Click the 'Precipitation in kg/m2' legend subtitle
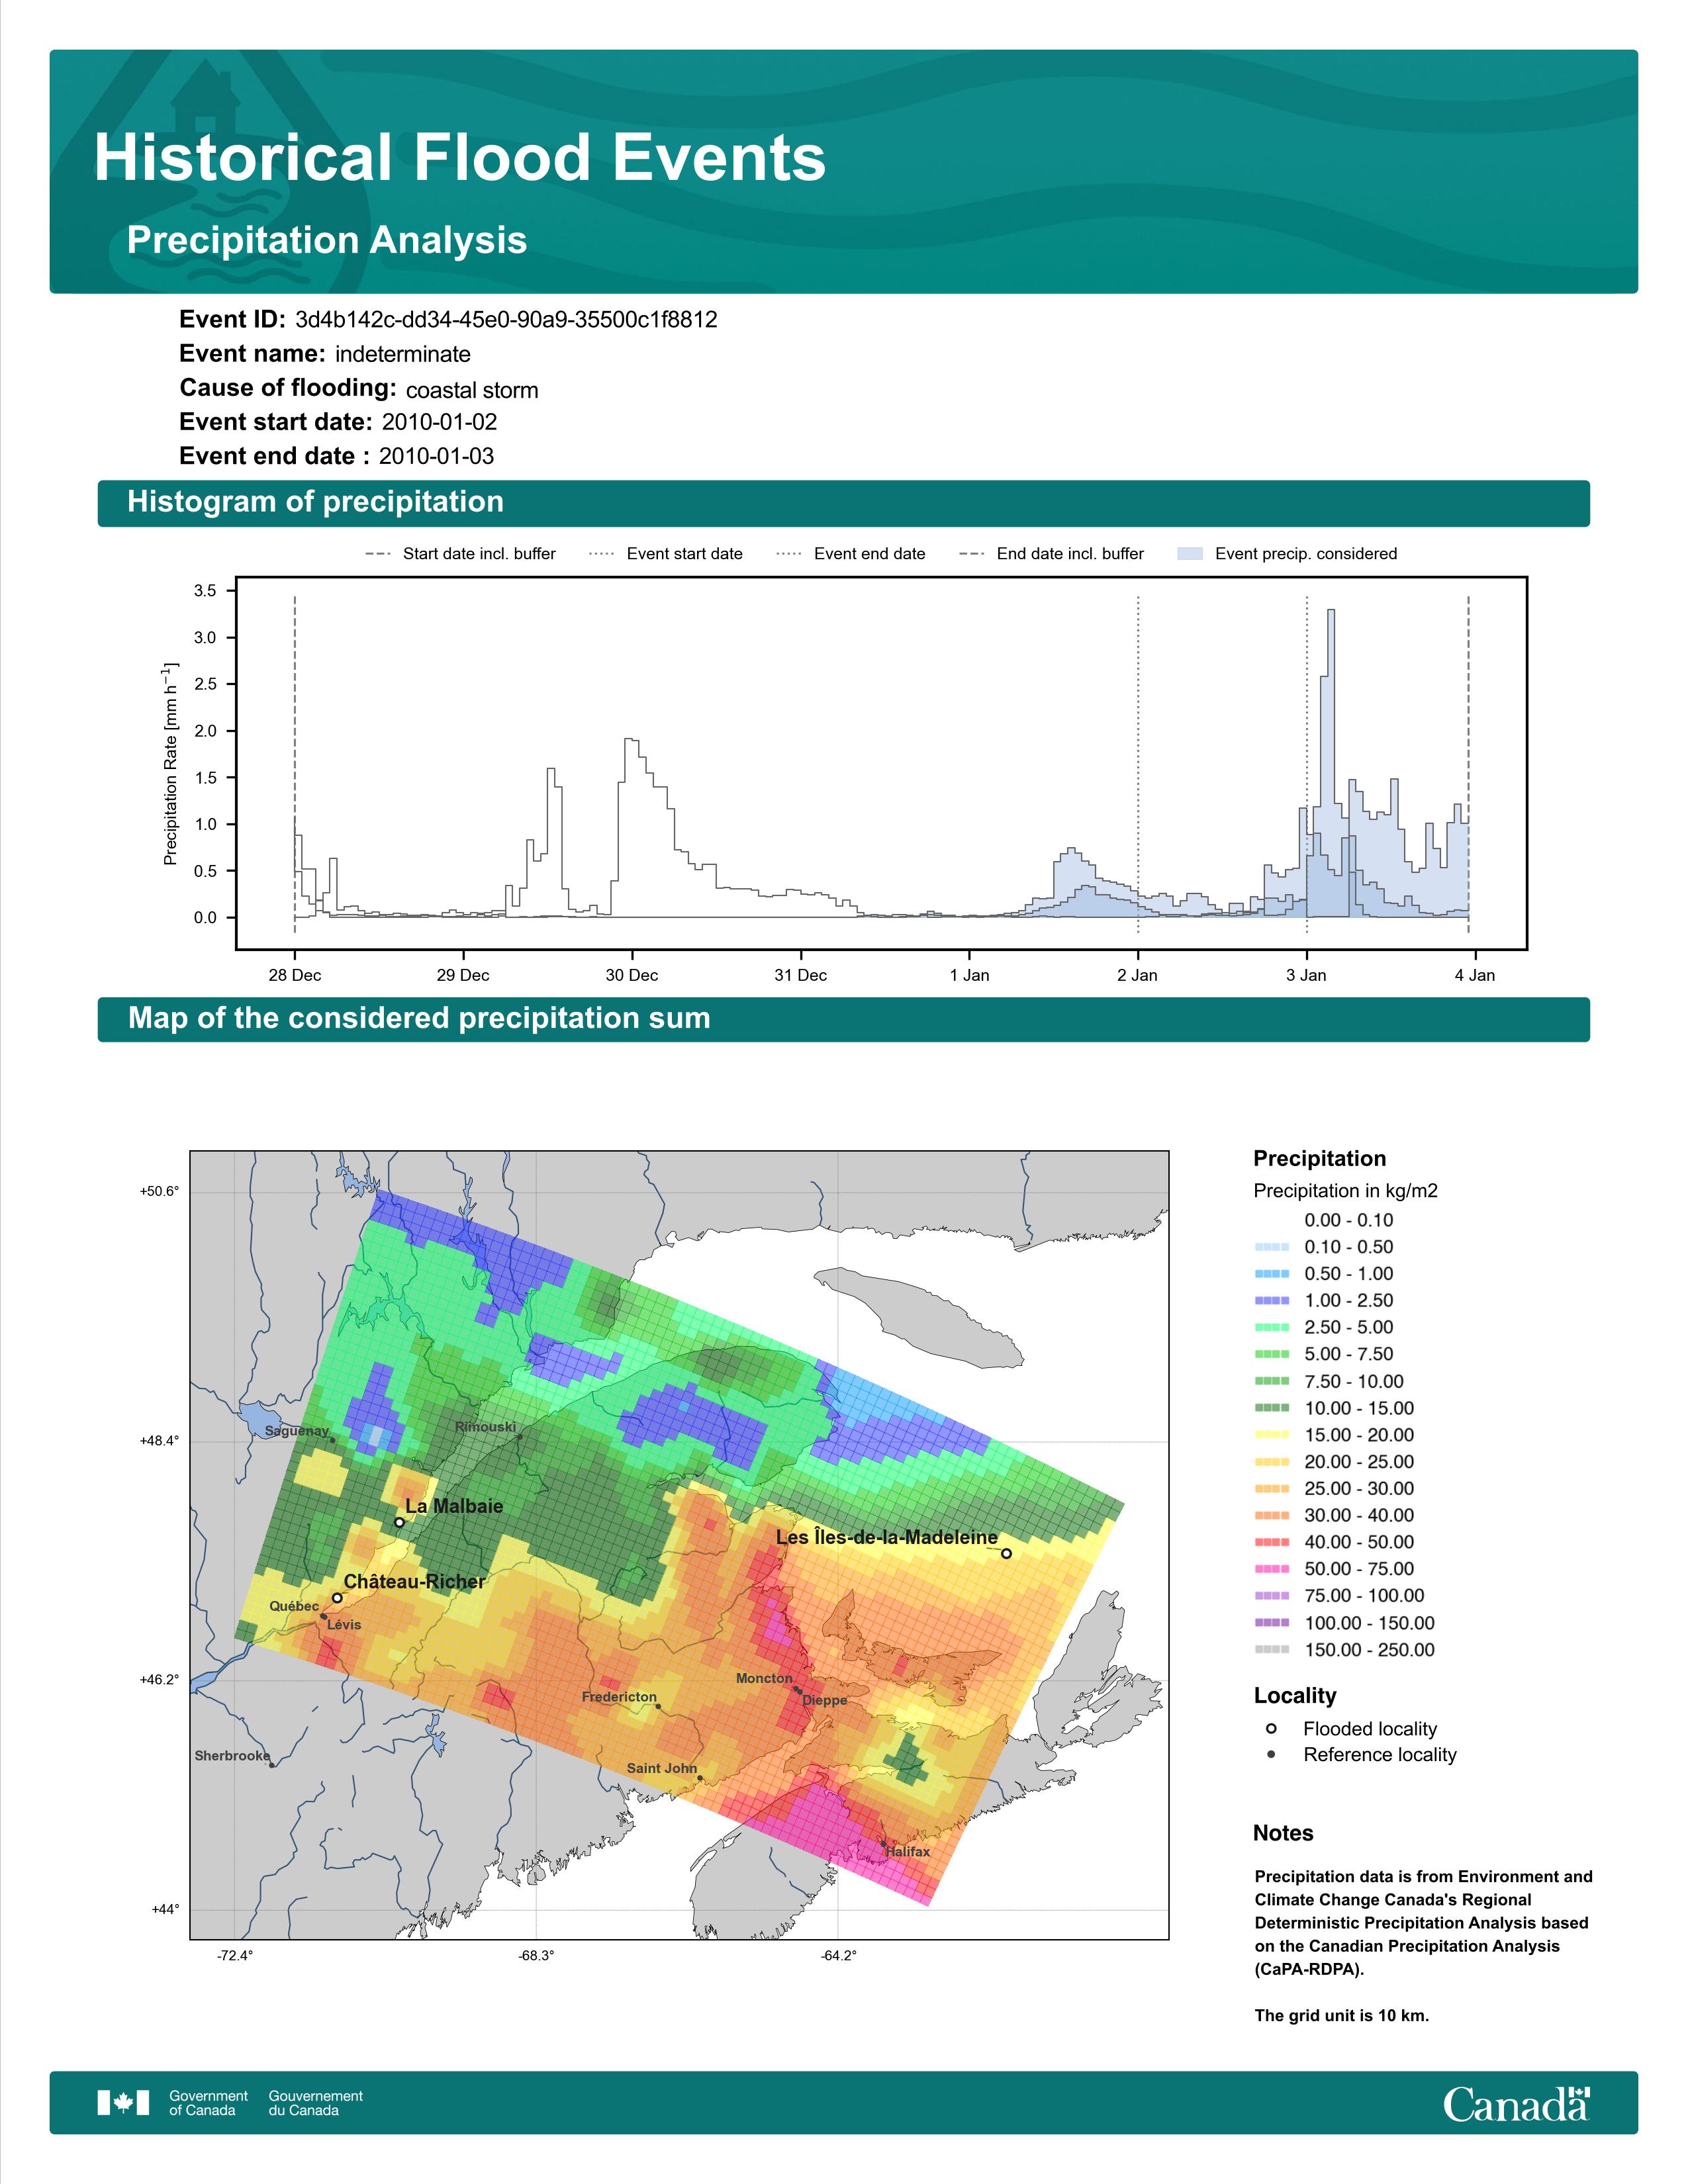1688x2184 pixels. tap(1346, 1191)
